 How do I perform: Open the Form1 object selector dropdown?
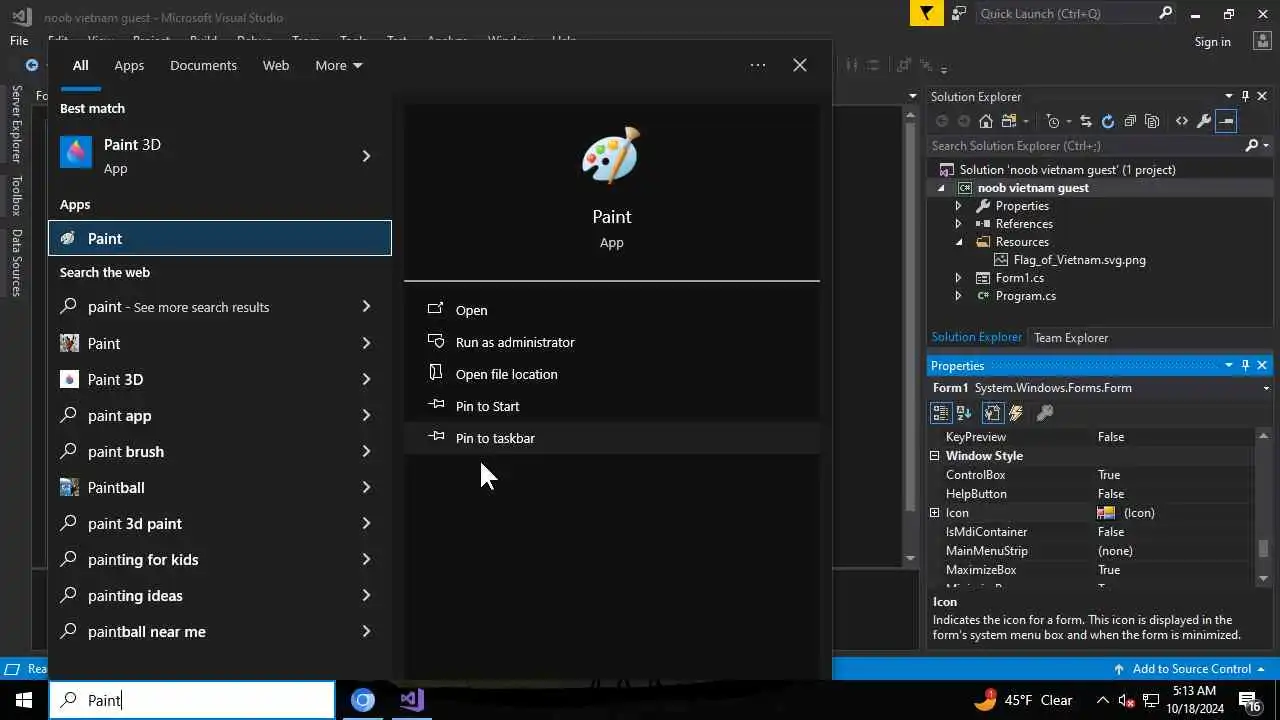point(1266,388)
